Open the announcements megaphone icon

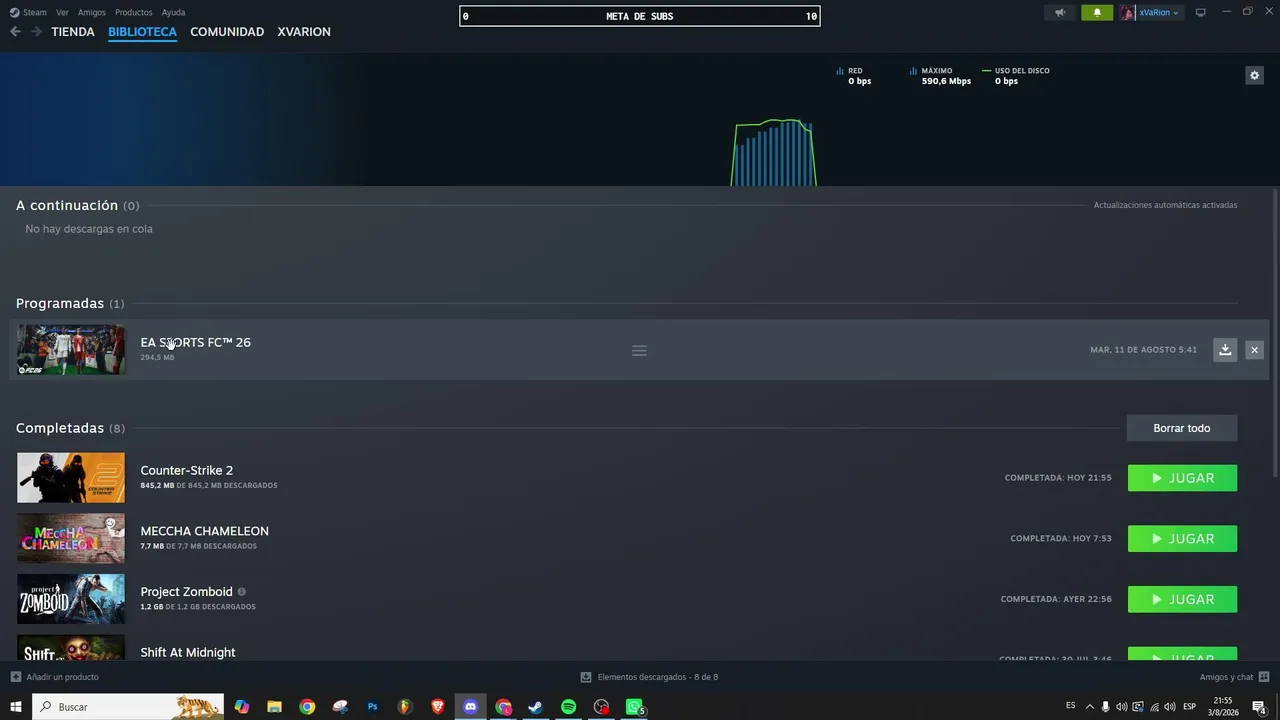pyautogui.click(x=1060, y=13)
